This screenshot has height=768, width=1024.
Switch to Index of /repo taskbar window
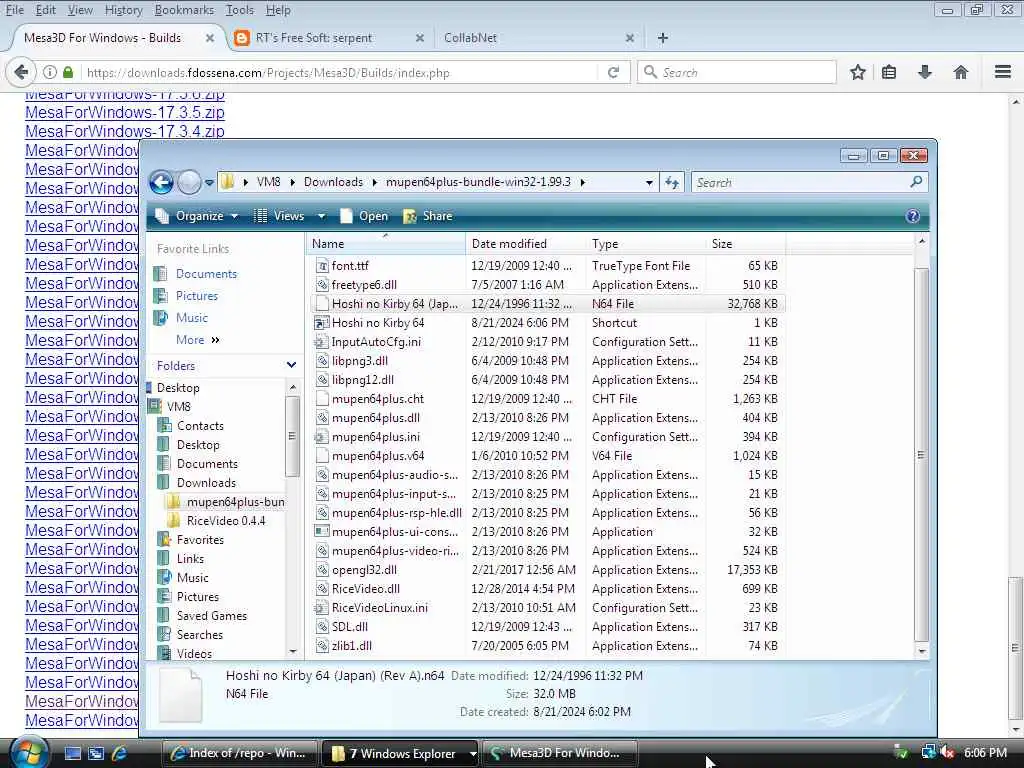pyautogui.click(x=239, y=753)
